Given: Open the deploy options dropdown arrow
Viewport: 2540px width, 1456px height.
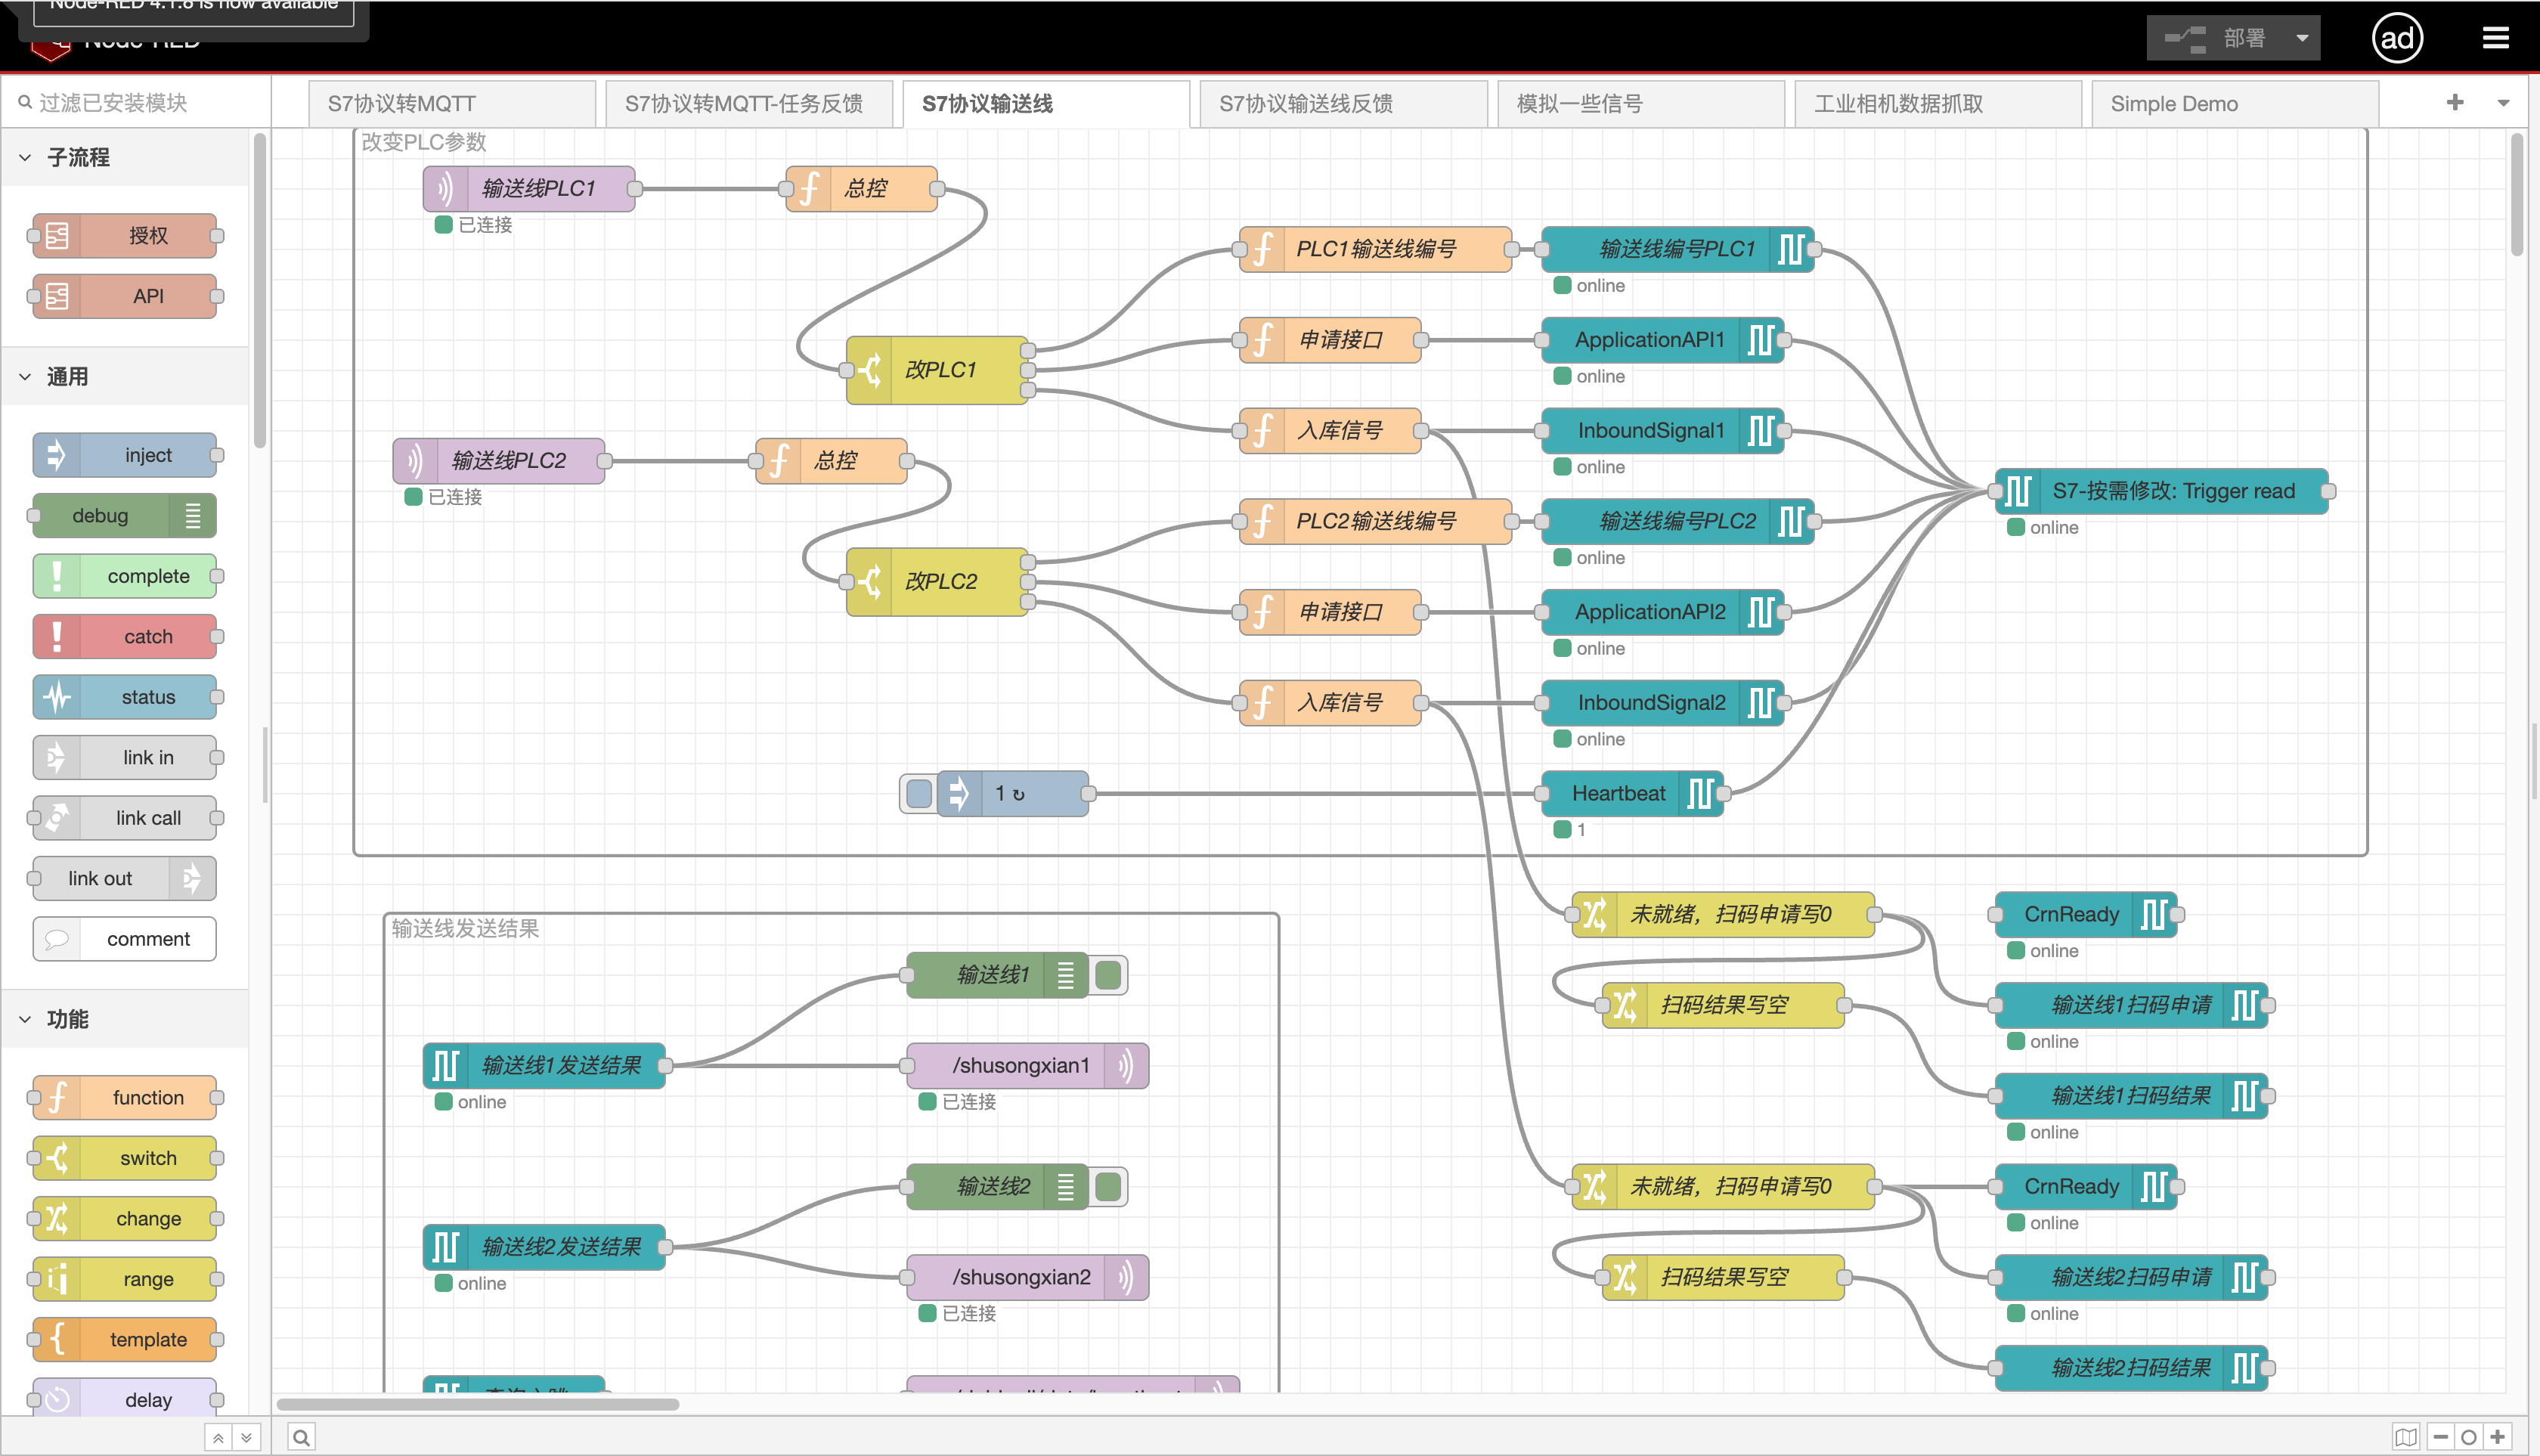Looking at the screenshot, I should pyautogui.click(x=2302, y=38).
